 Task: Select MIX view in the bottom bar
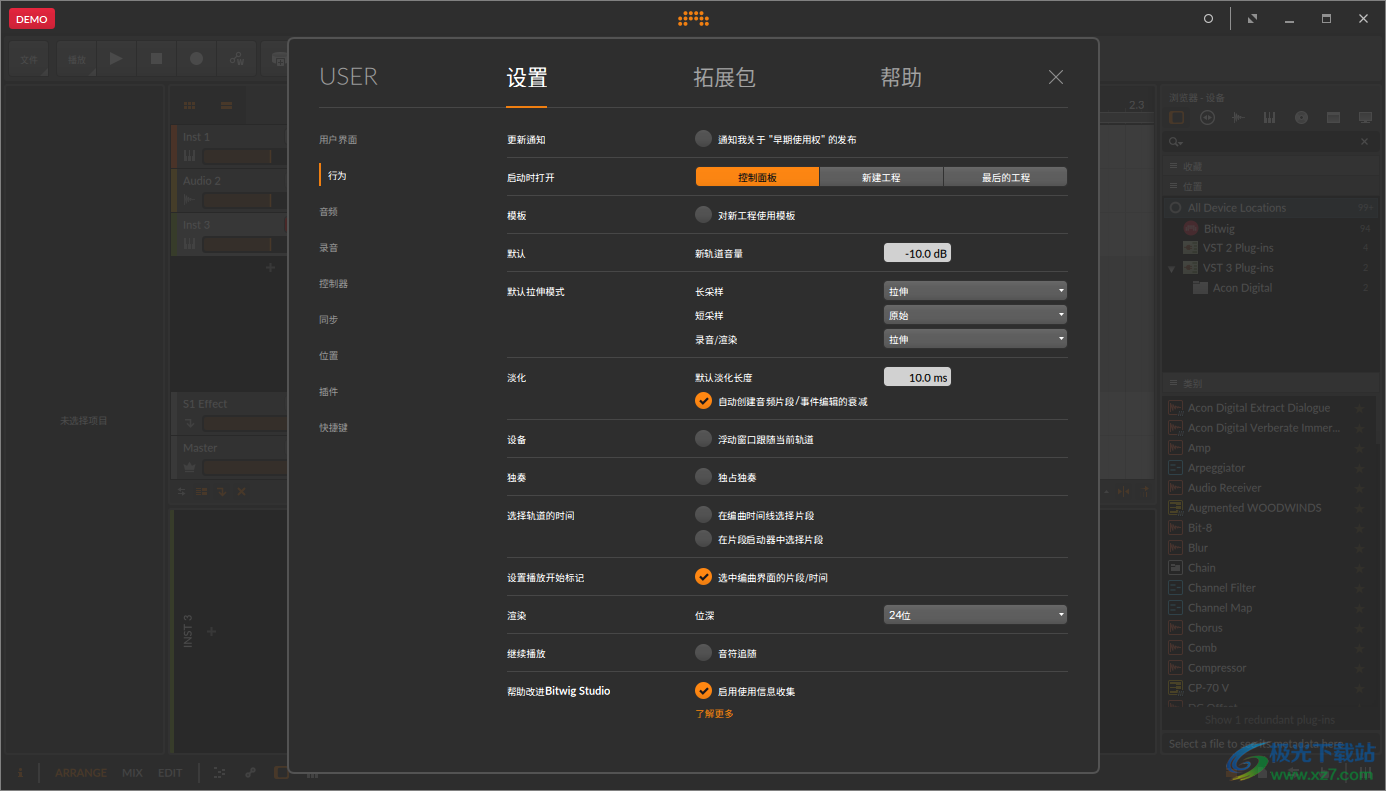click(x=131, y=772)
